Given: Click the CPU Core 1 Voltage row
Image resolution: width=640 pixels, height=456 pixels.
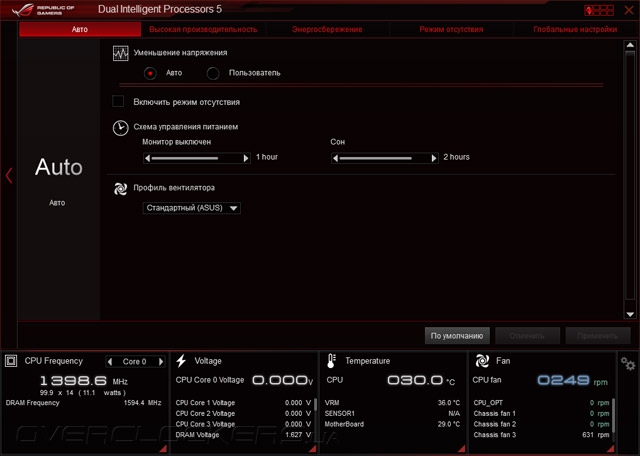Looking at the screenshot, I should click(x=243, y=403).
